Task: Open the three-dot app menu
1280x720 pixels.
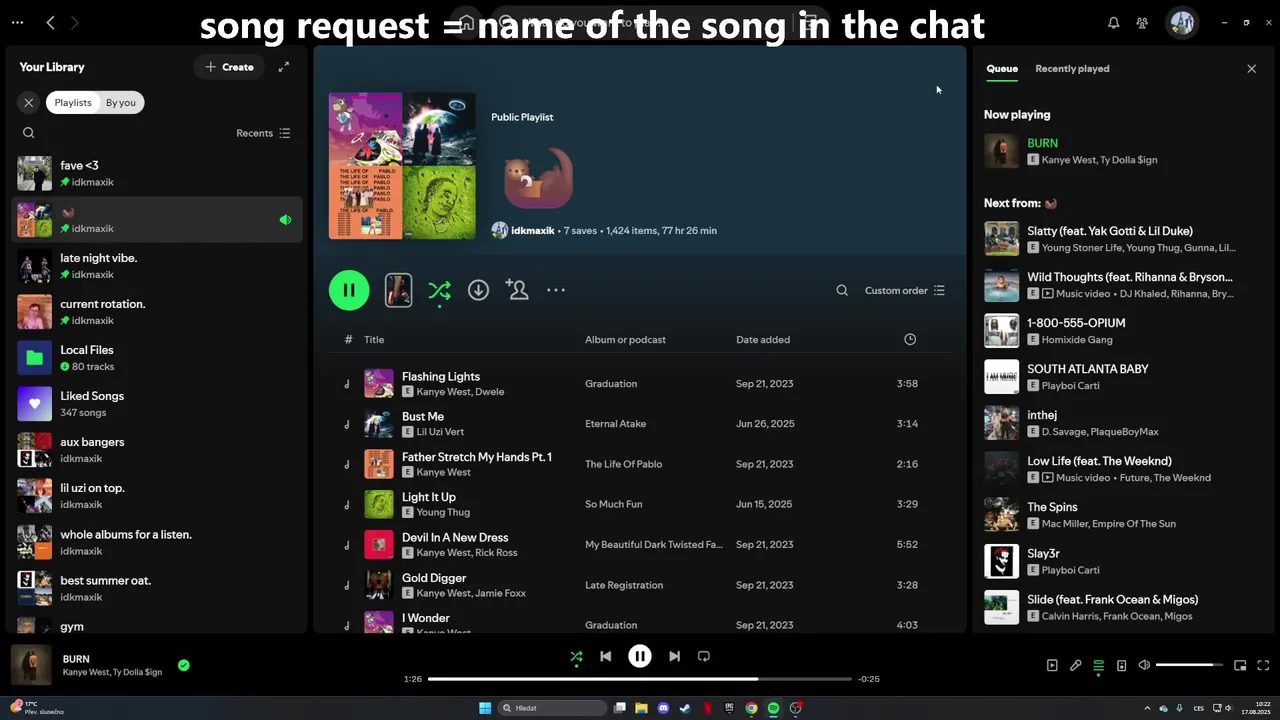Action: pos(18,22)
